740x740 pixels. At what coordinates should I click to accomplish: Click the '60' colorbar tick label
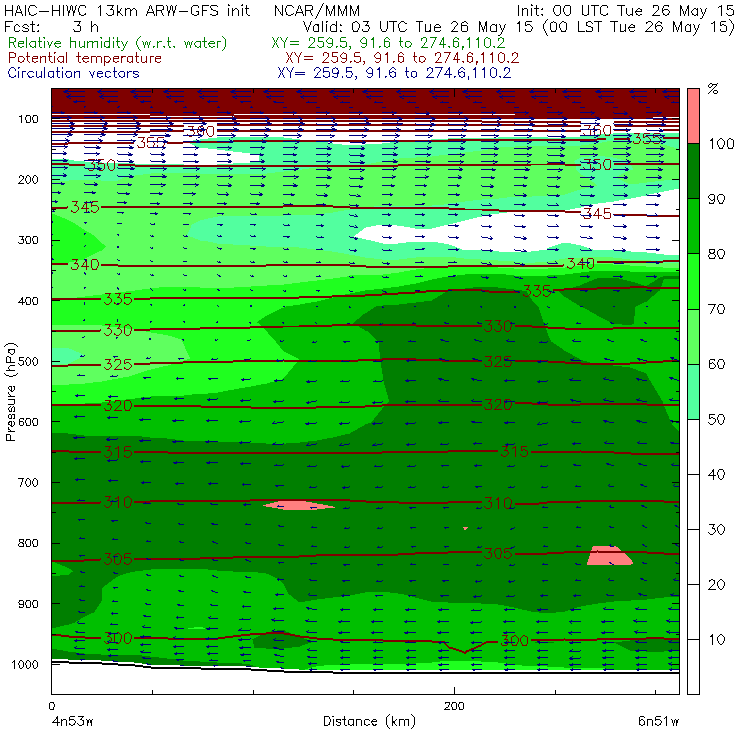716,364
